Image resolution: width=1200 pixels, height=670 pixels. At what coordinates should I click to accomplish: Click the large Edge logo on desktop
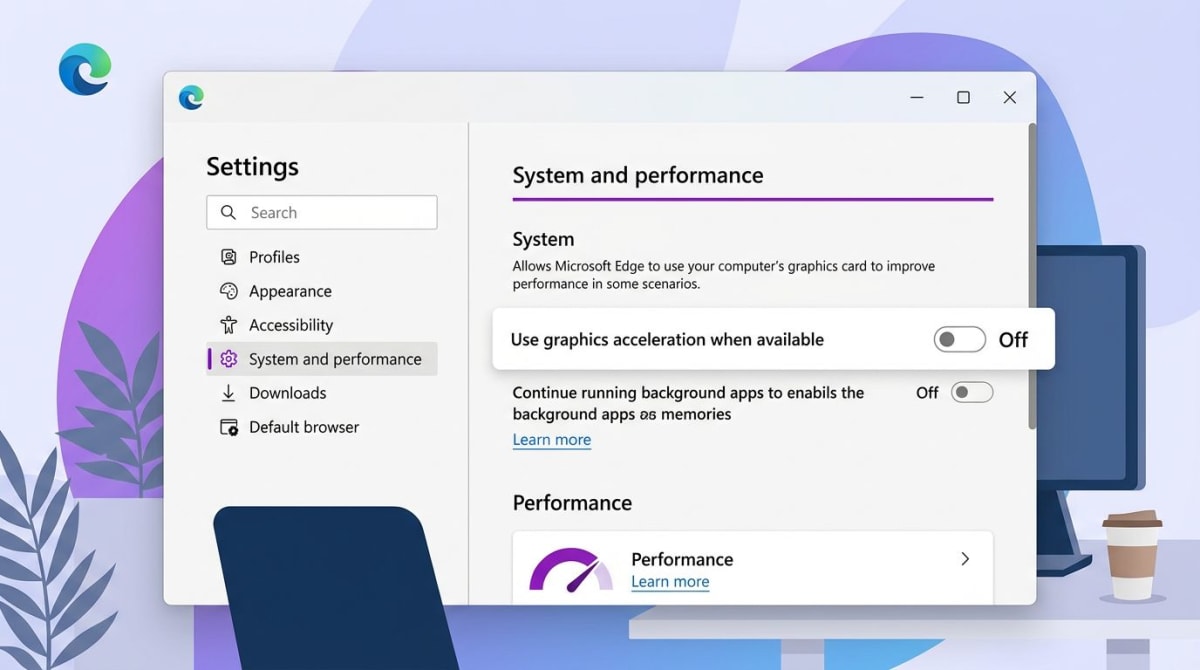point(85,69)
